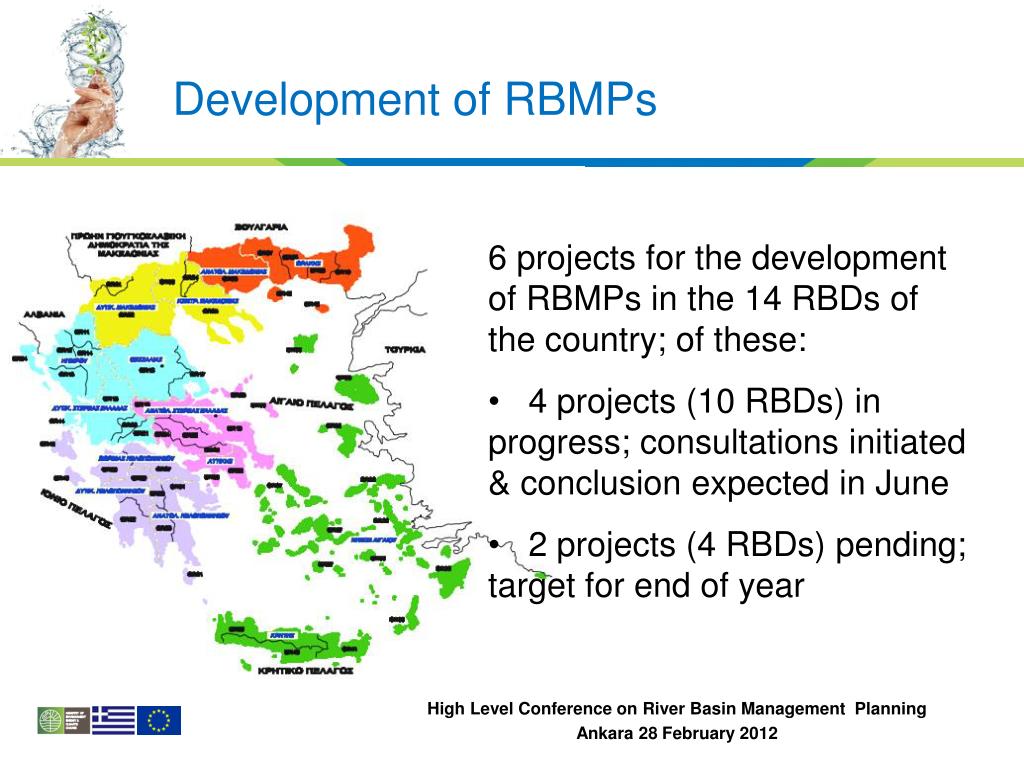Click the green ministry emblem logo

pos(63,720)
